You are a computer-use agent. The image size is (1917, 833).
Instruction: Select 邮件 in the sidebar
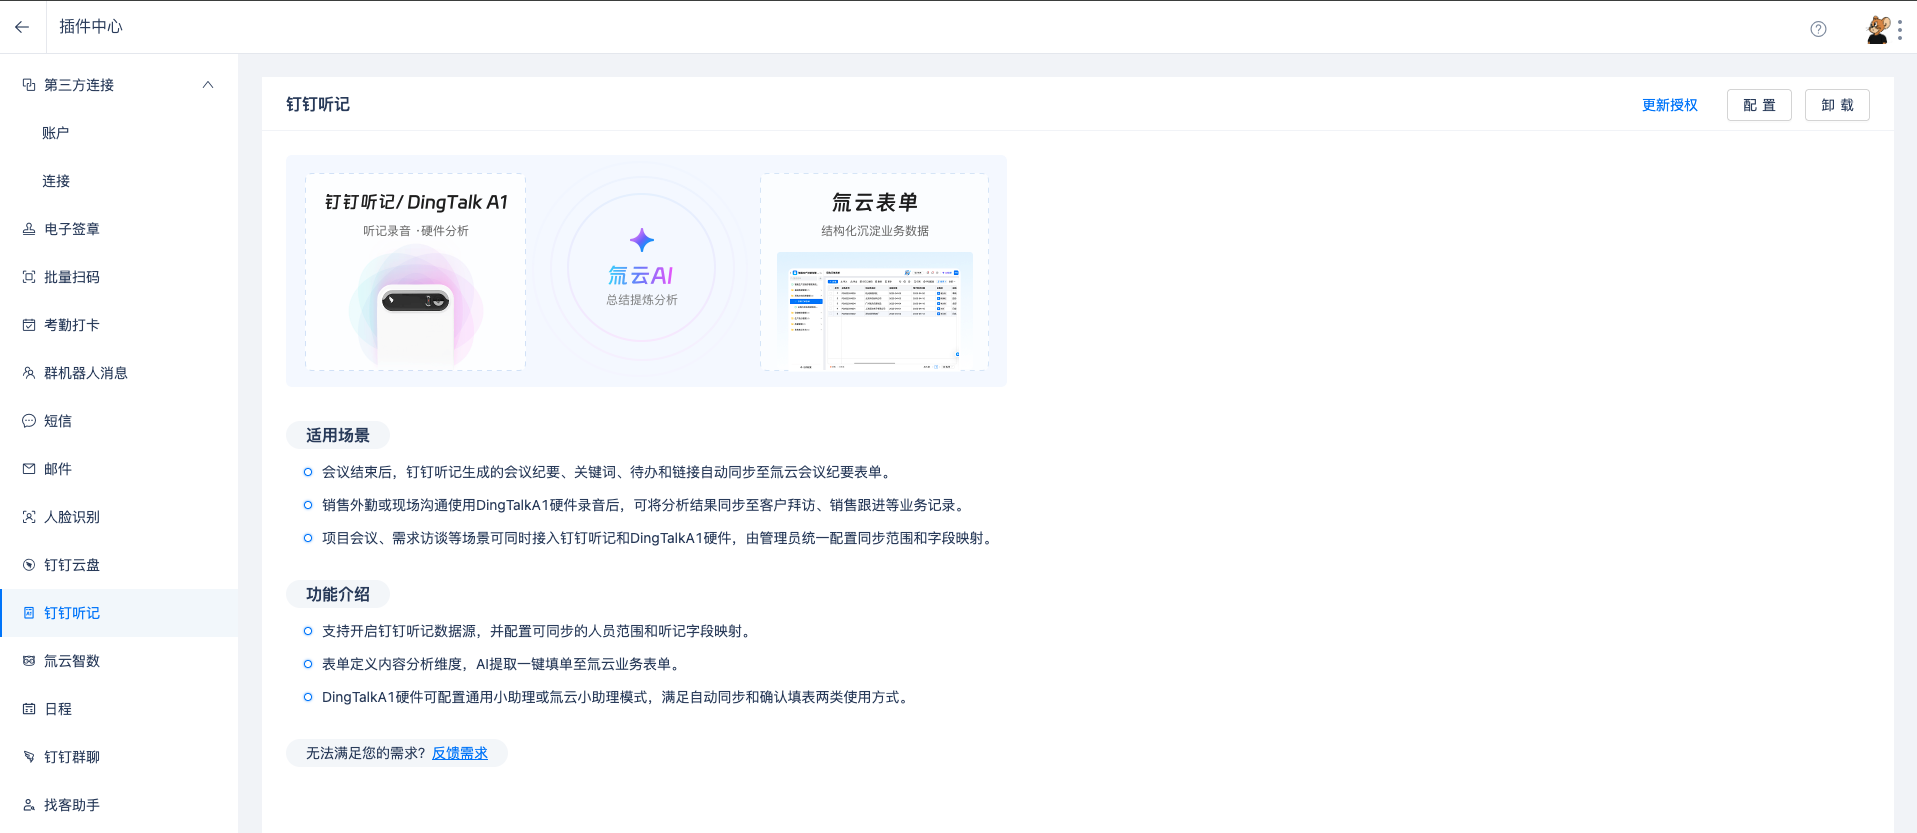tap(119, 469)
